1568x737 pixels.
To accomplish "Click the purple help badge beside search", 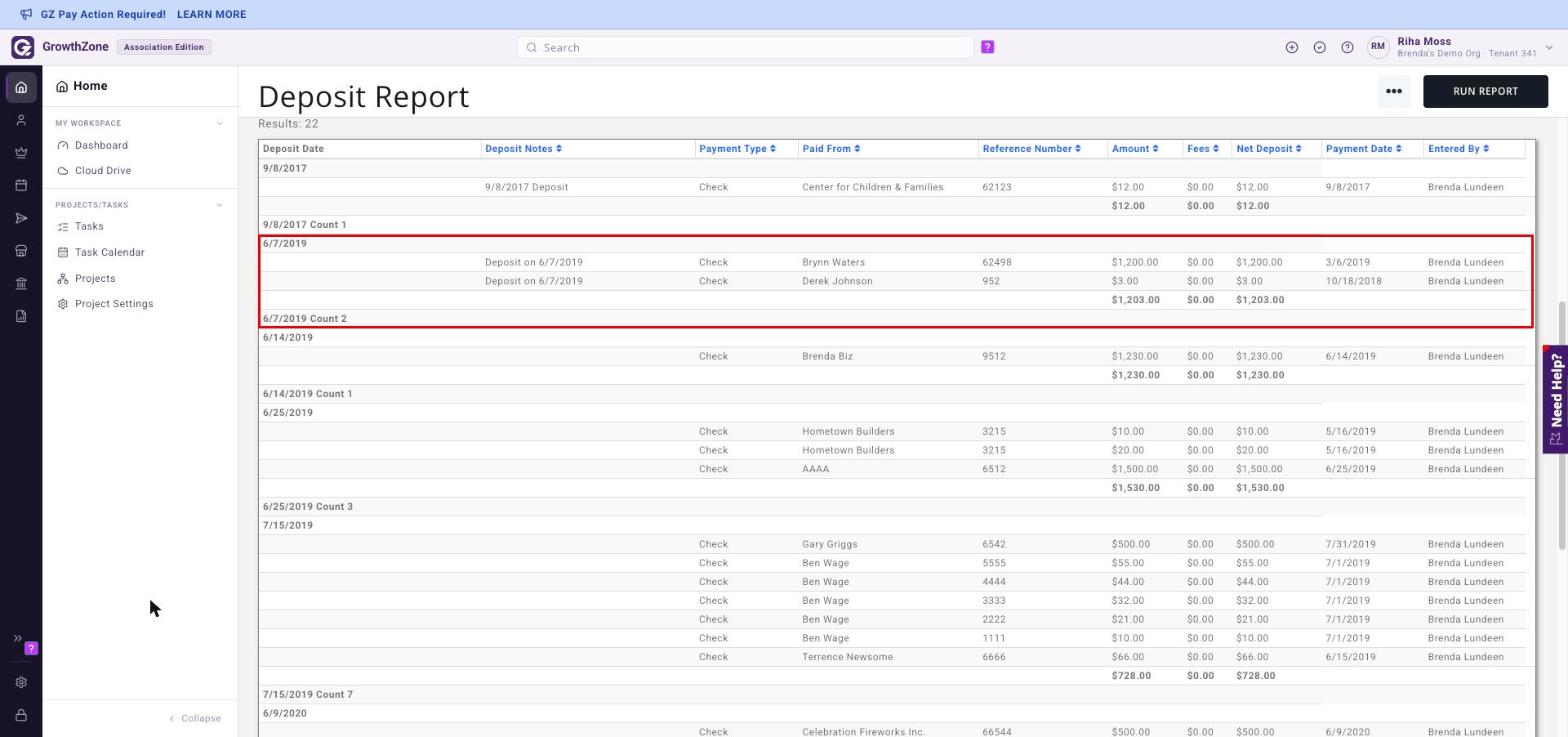I will tap(987, 47).
